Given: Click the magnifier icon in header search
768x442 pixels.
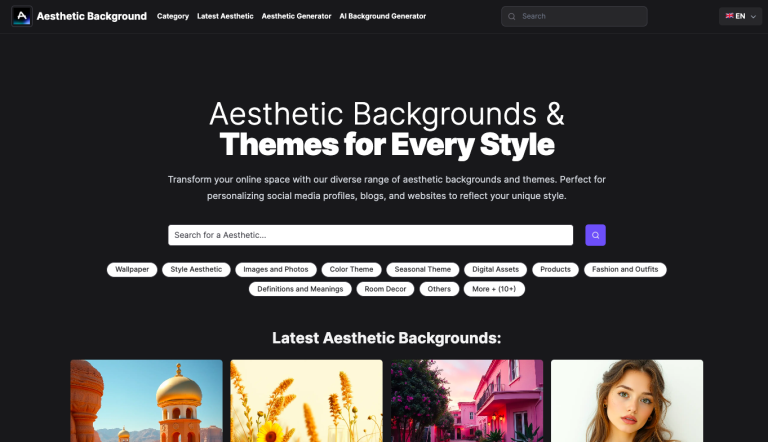Looking at the screenshot, I should [x=512, y=16].
